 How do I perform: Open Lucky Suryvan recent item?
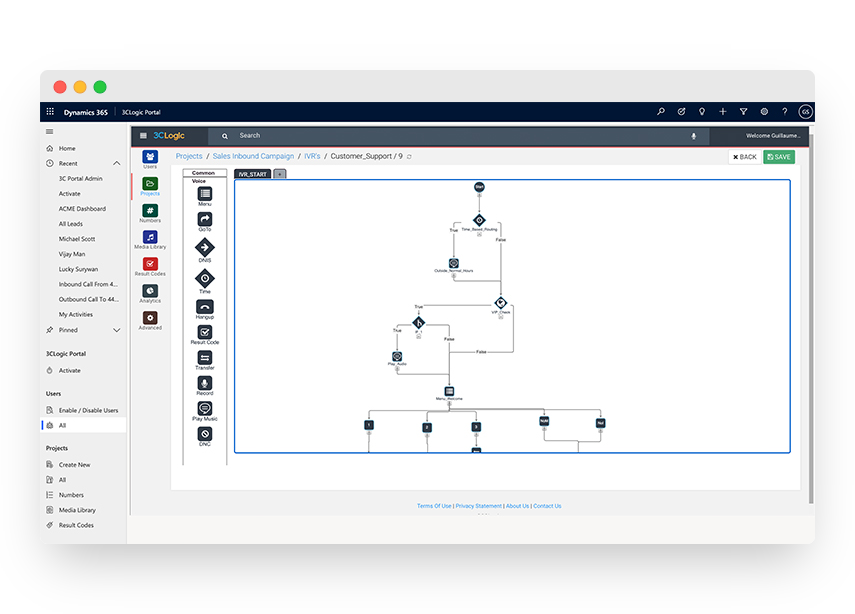click(79, 269)
